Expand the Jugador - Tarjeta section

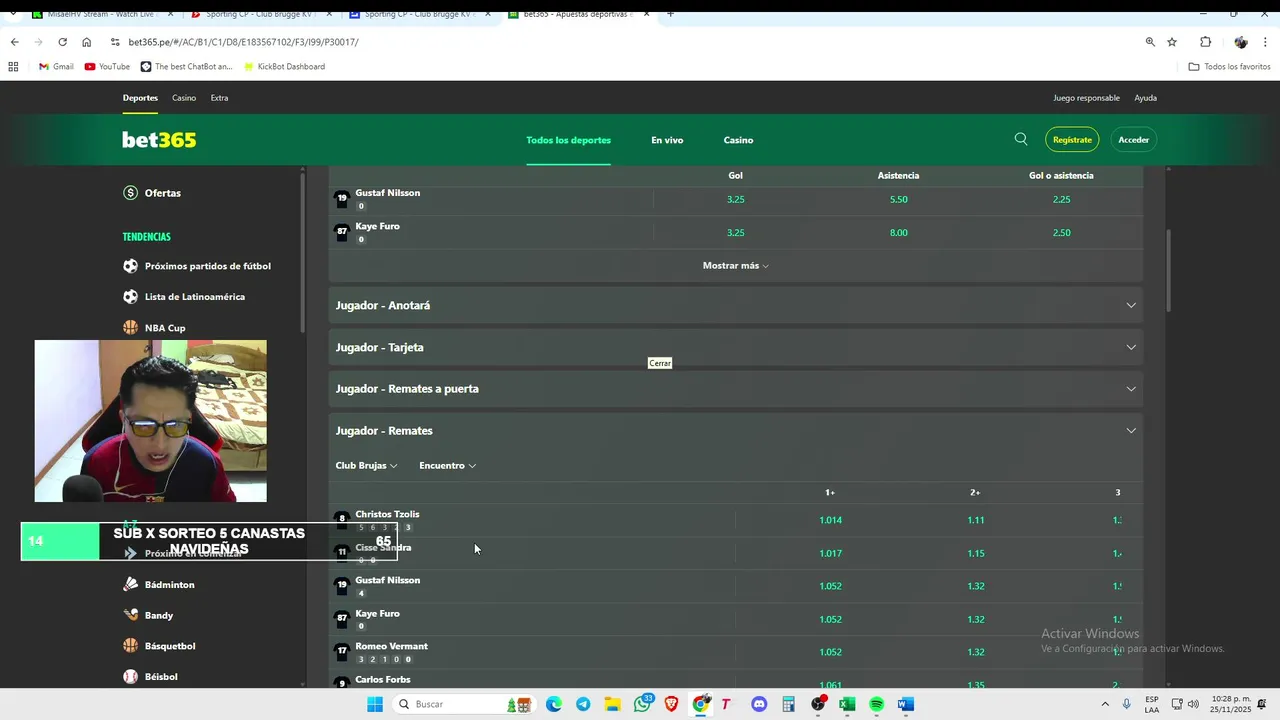(736, 347)
